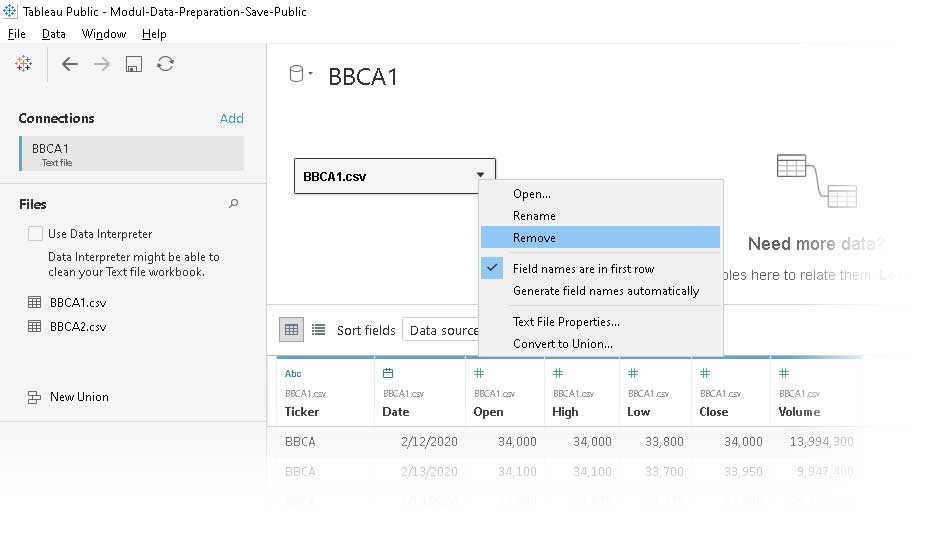Click the save disk icon
This screenshot has width=941, height=540.
(x=134, y=64)
